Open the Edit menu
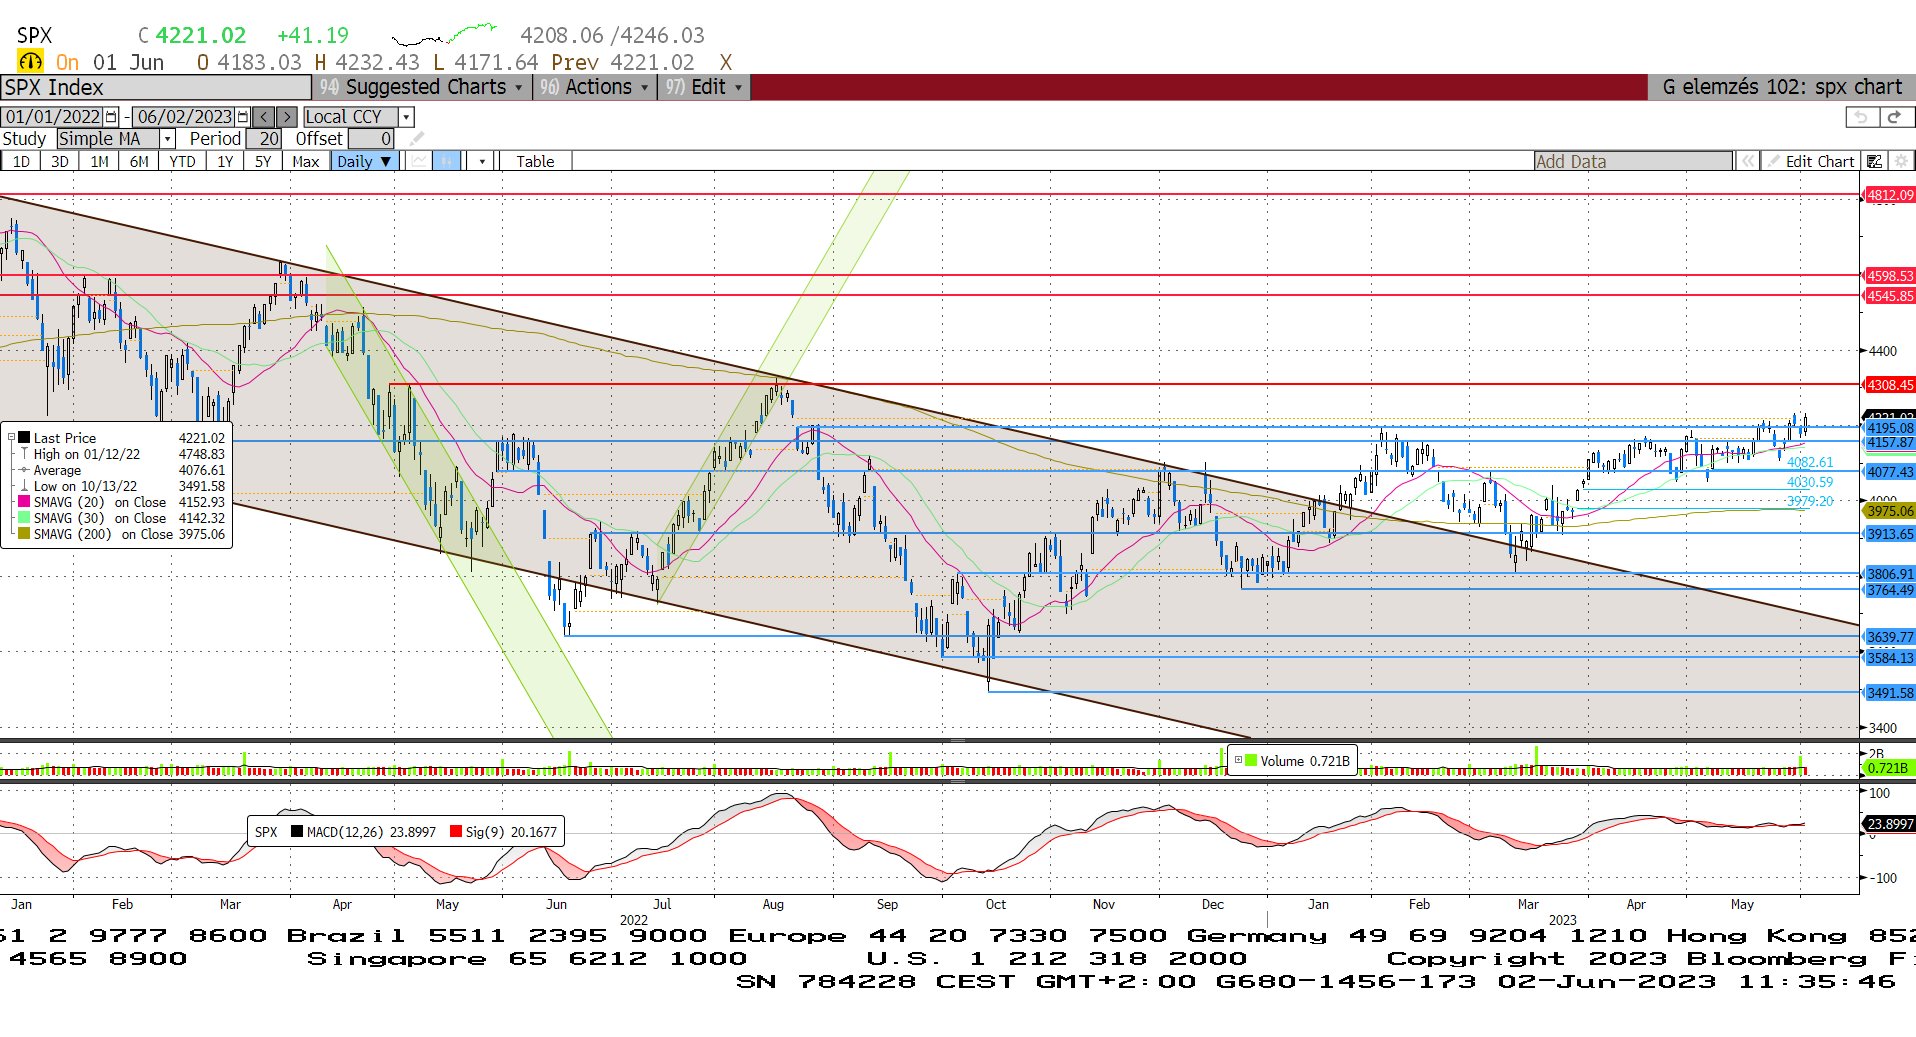 pos(705,87)
